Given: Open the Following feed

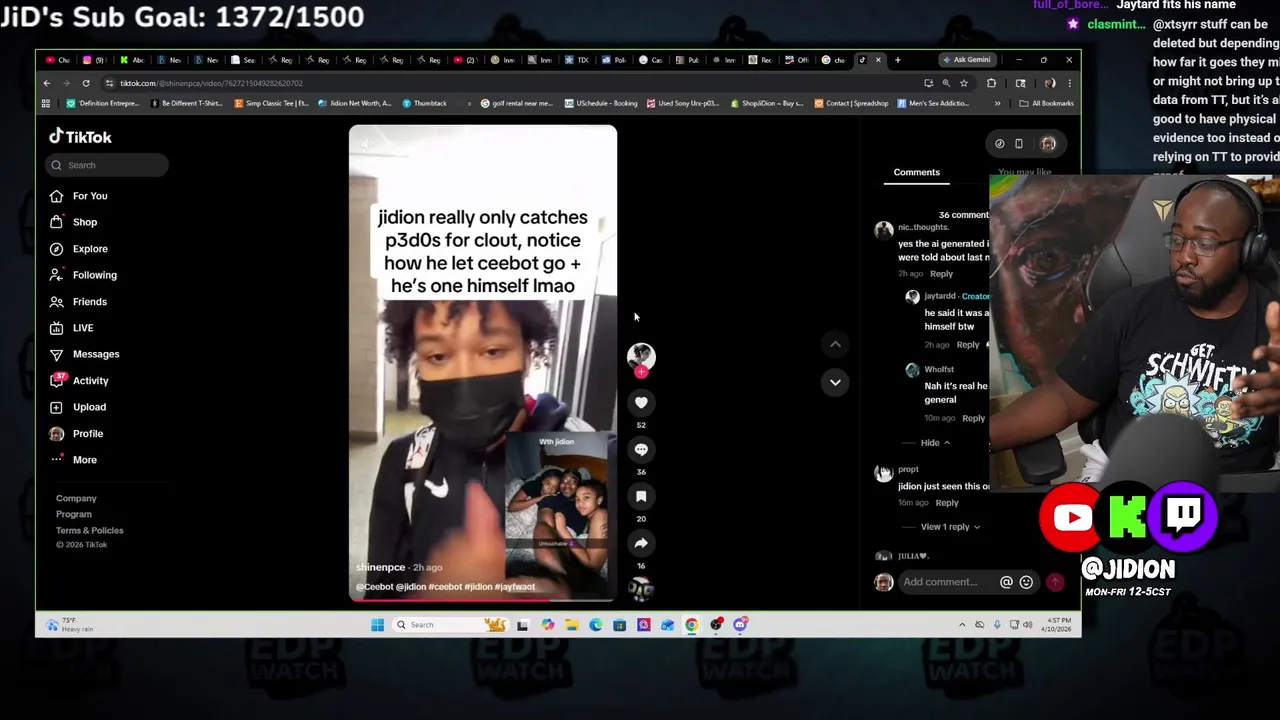Looking at the screenshot, I should 83,275.
